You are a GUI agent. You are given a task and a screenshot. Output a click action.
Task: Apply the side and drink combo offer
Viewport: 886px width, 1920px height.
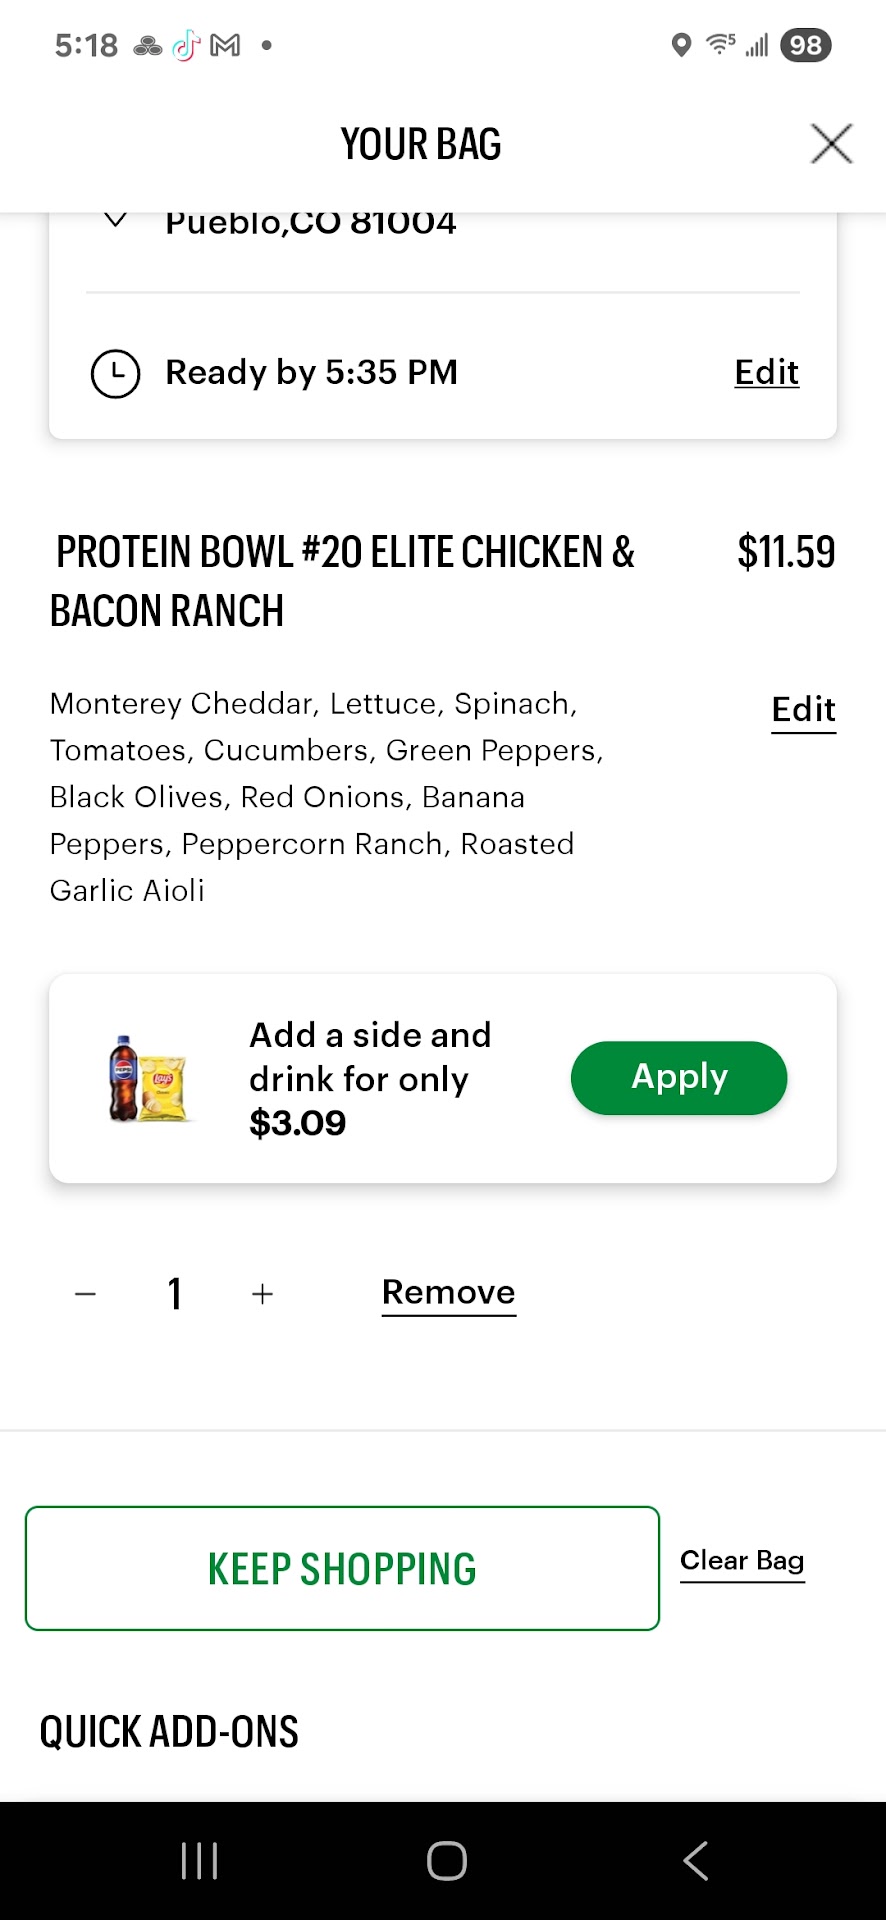click(x=679, y=1078)
